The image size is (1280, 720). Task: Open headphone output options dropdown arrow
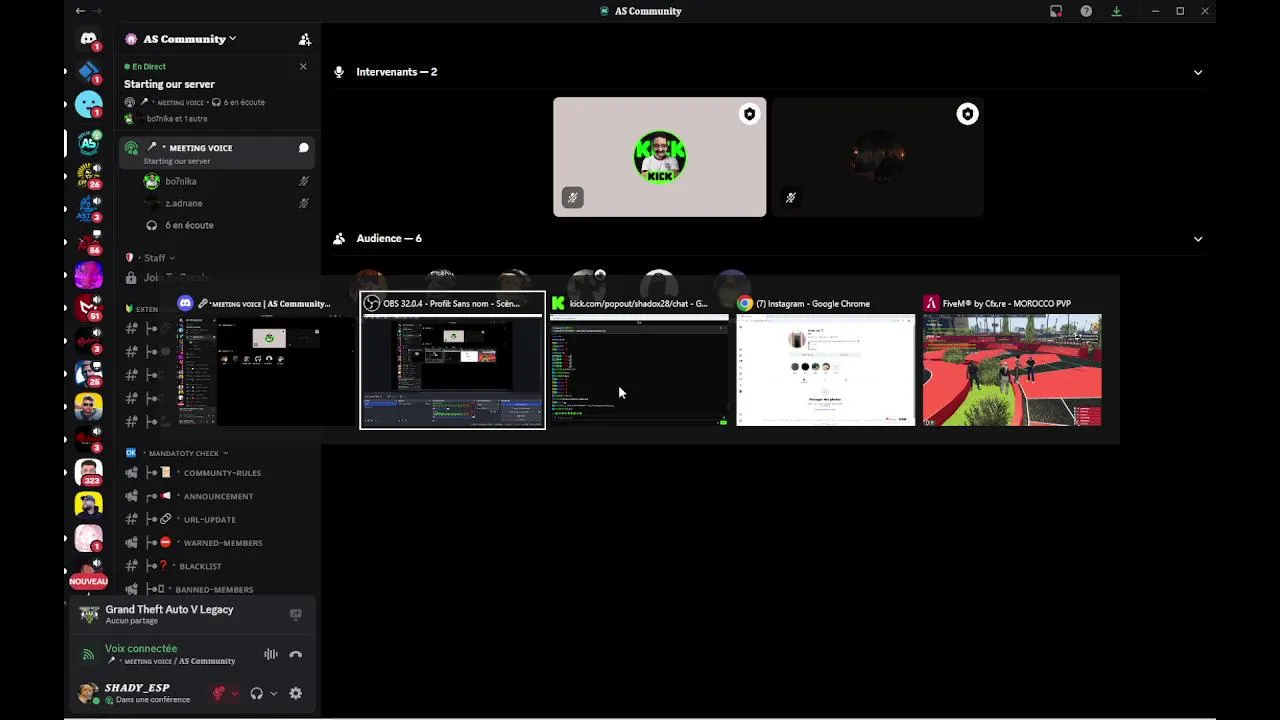[x=273, y=693]
